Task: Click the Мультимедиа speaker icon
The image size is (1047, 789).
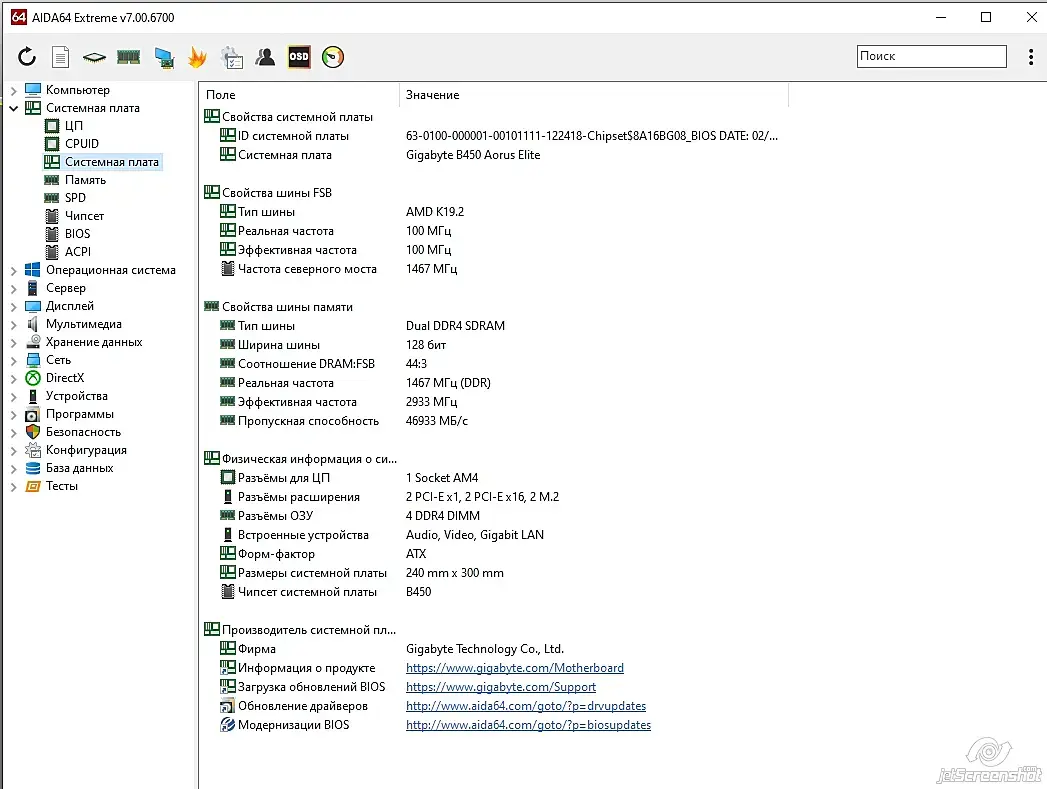Action: 33,324
